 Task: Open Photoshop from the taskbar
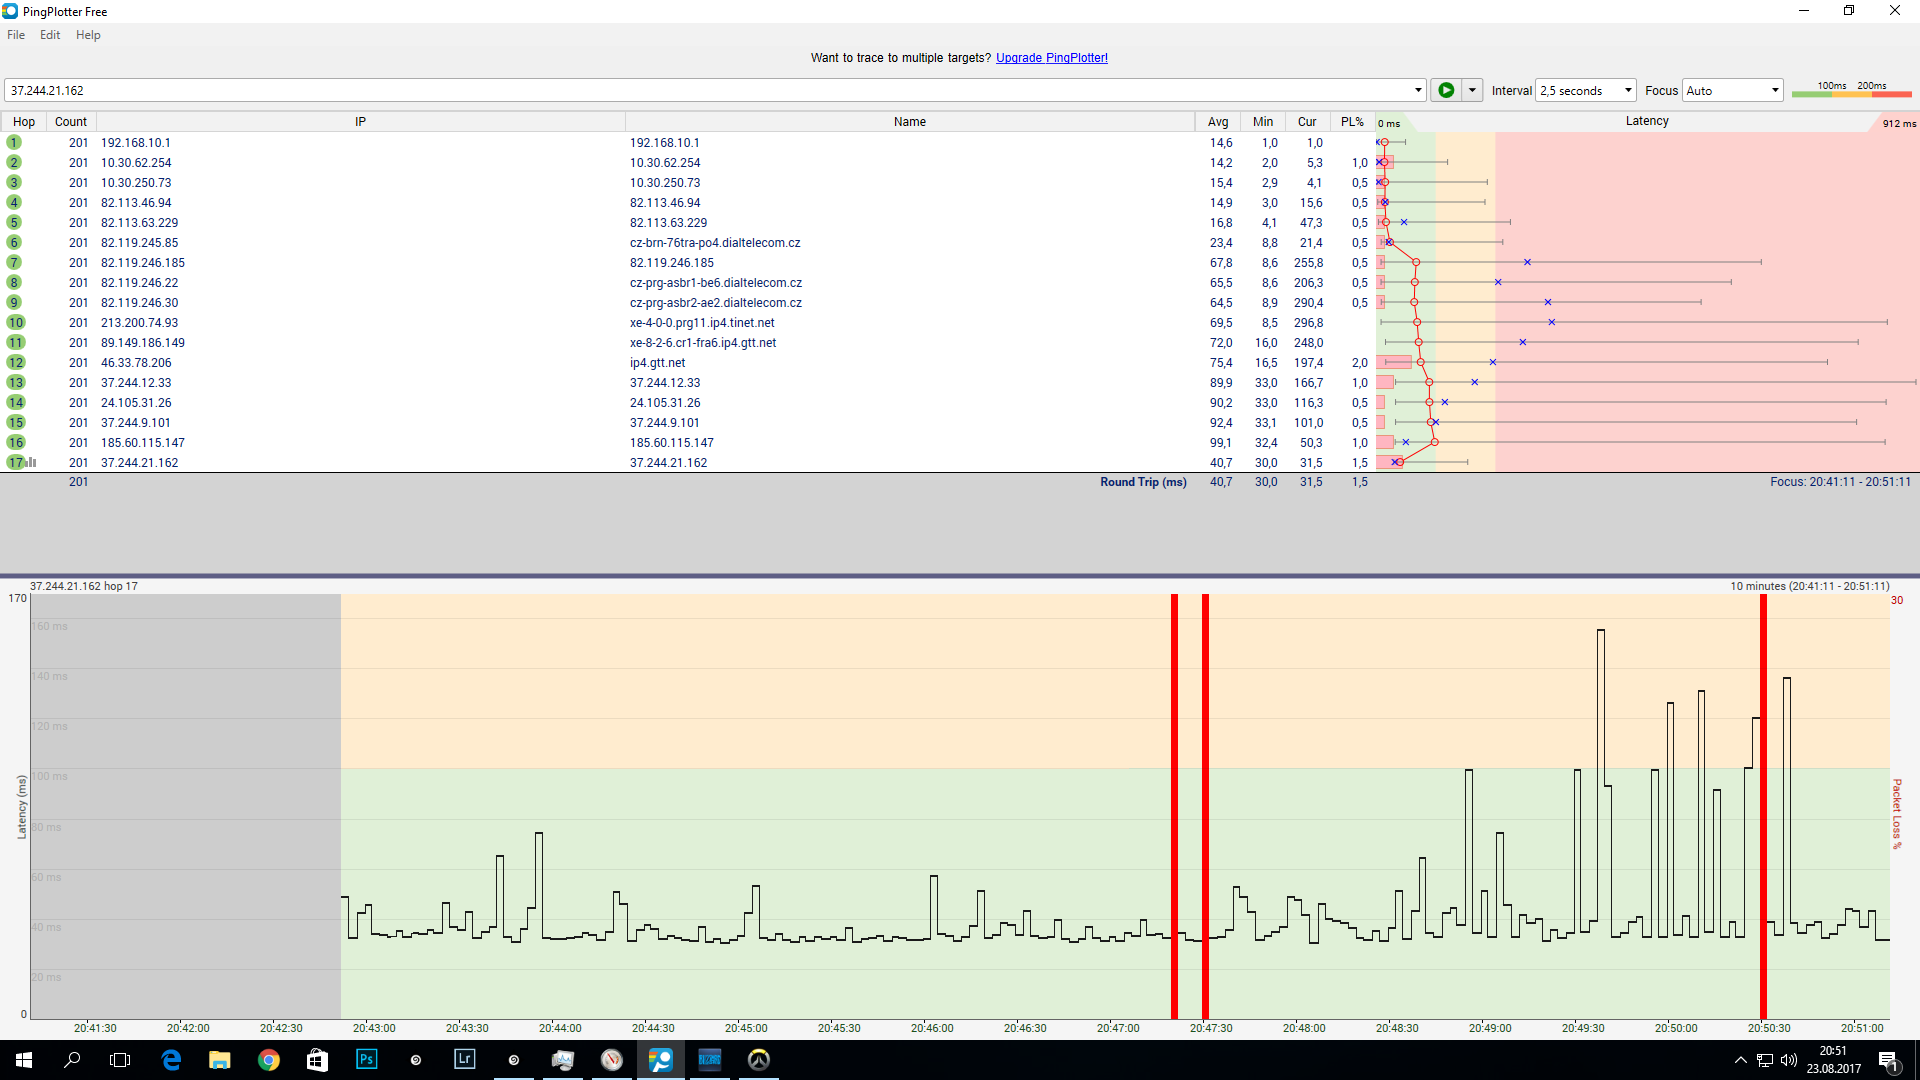(366, 1059)
